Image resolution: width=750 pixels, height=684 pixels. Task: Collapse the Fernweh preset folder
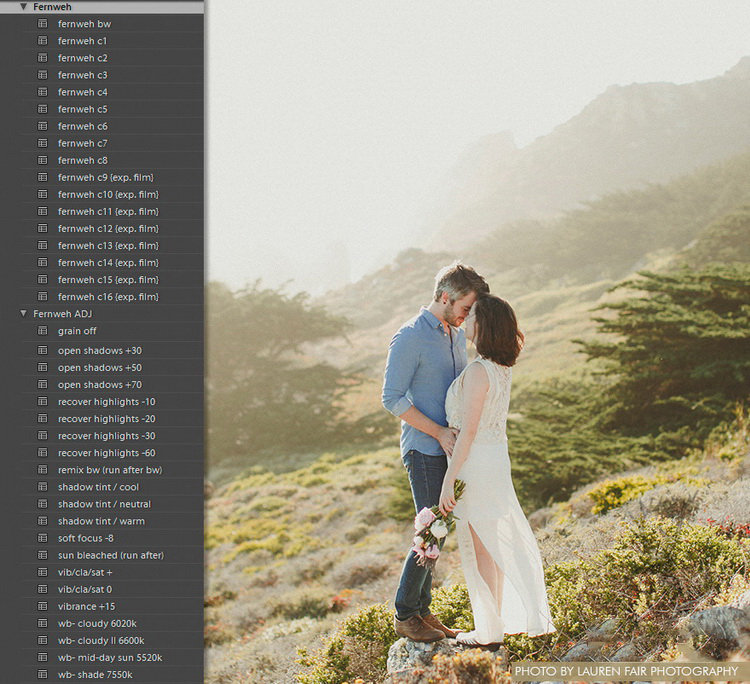(x=23, y=7)
